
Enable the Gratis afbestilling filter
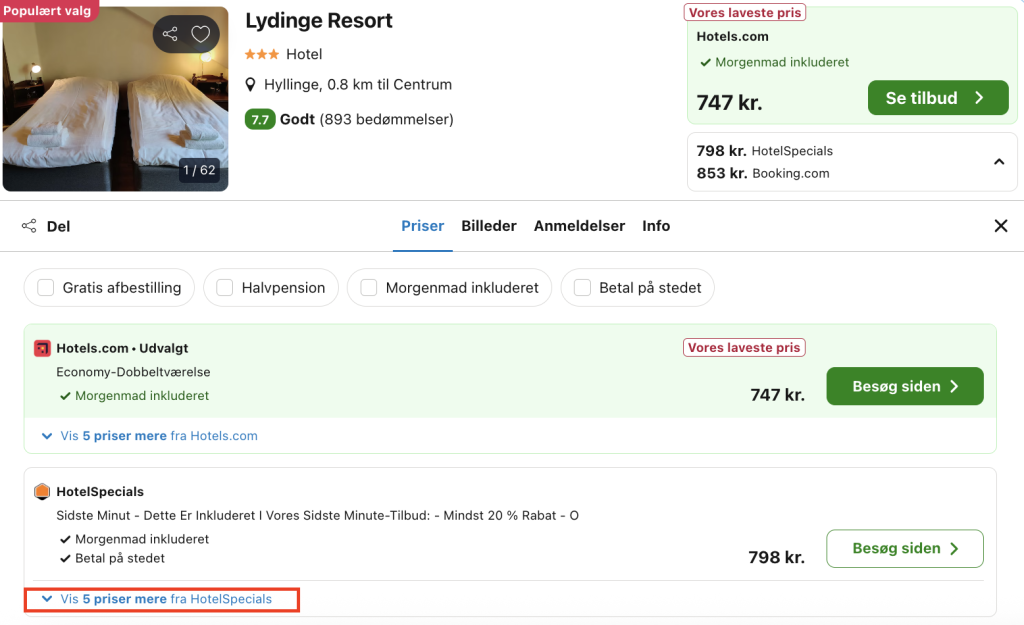coord(46,288)
